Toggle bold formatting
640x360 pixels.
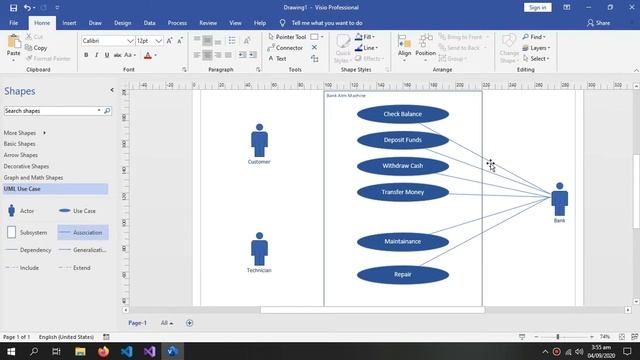[x=86, y=55]
